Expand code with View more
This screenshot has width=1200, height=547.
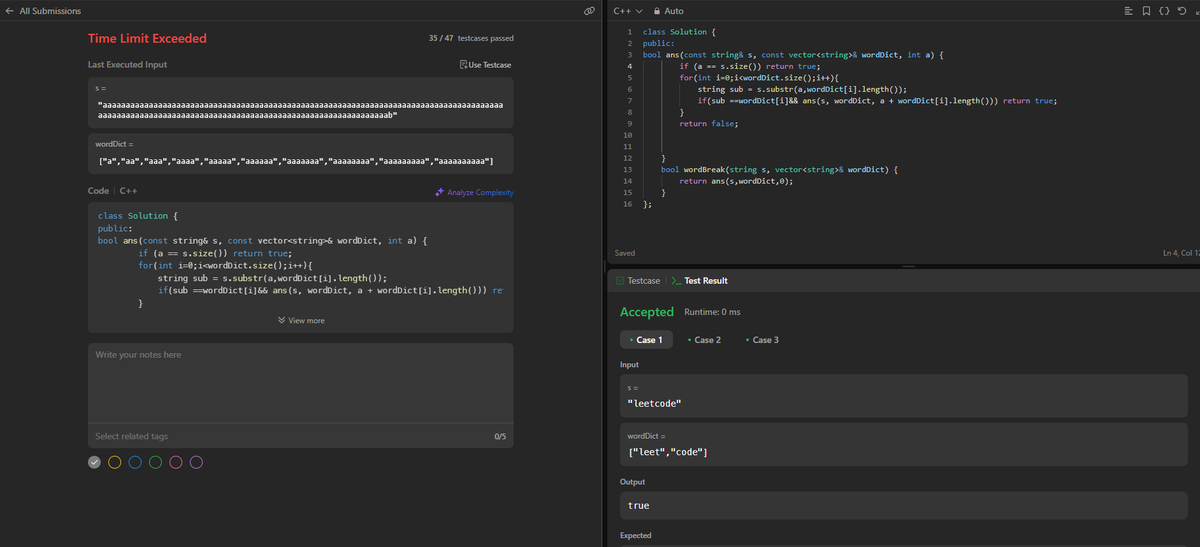(300, 320)
